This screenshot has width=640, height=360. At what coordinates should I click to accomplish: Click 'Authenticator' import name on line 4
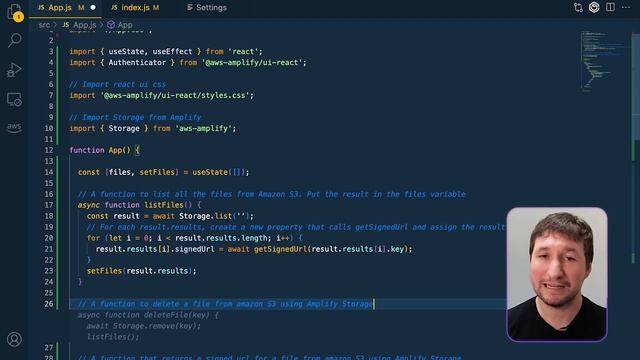click(x=137, y=62)
